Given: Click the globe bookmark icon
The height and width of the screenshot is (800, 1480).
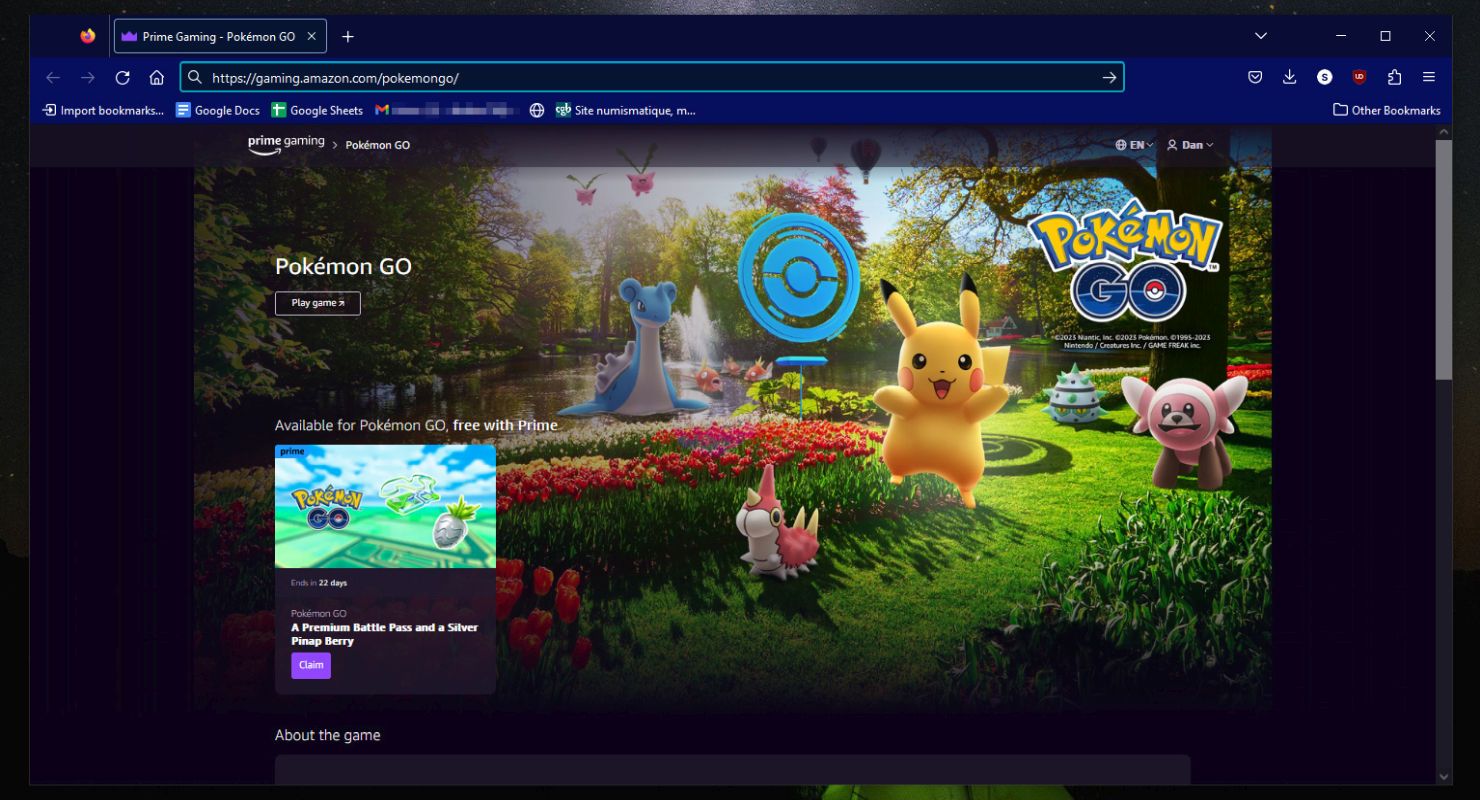Looking at the screenshot, I should coord(537,110).
